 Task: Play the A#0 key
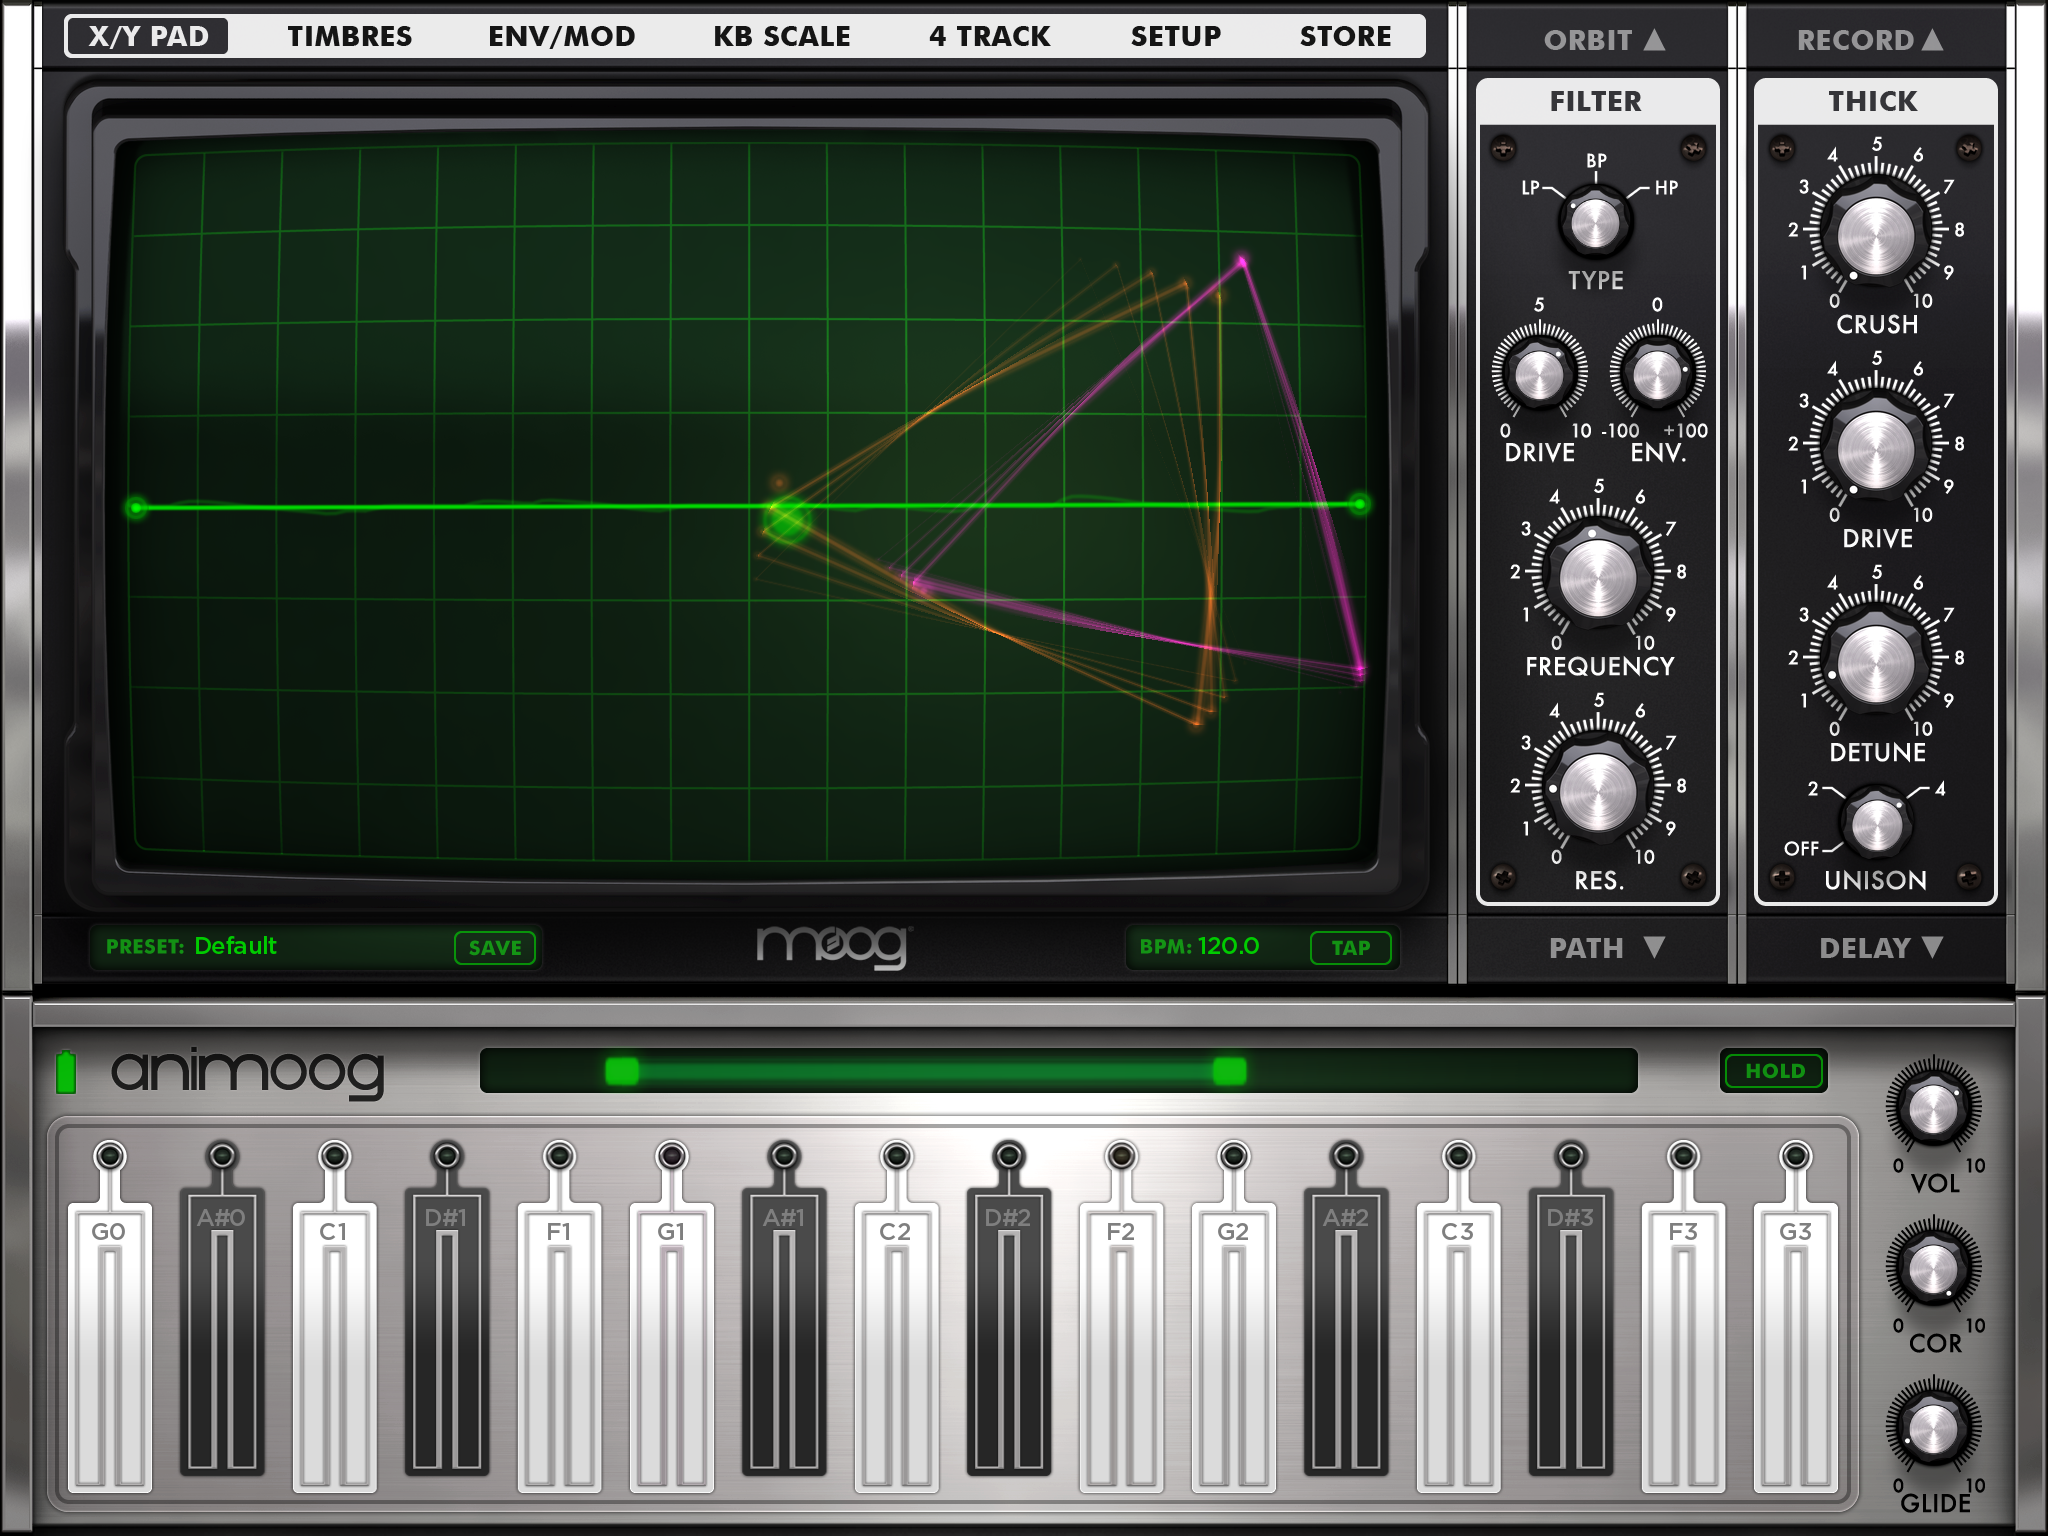[221, 1331]
